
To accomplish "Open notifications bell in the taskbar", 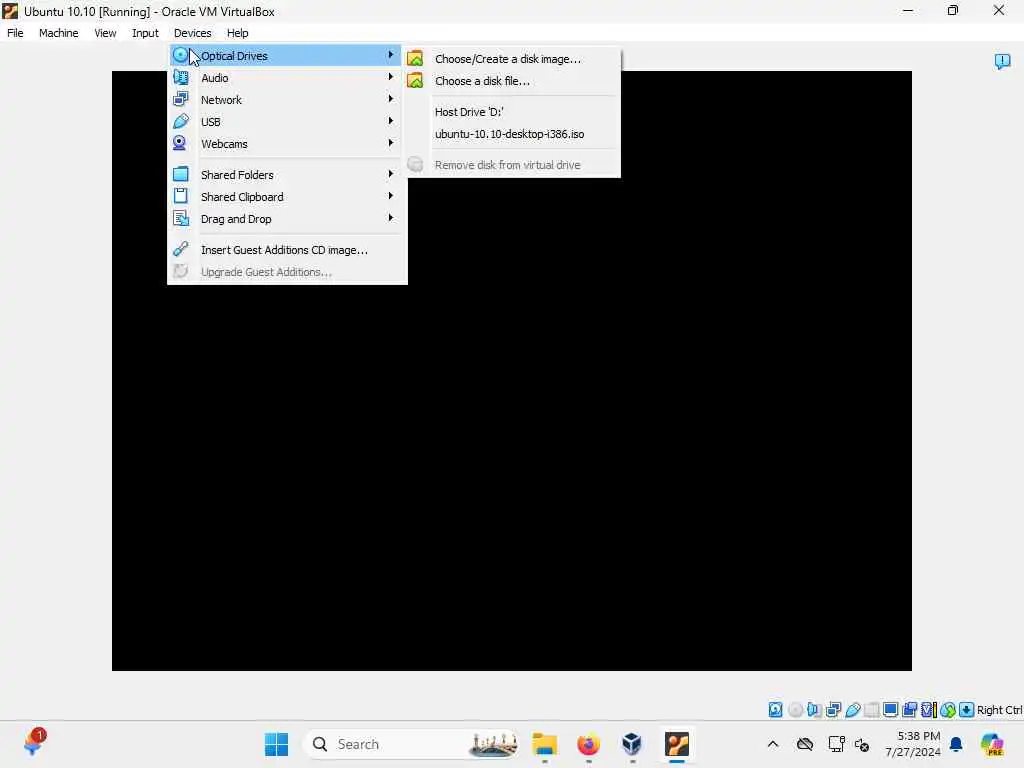I will pyautogui.click(x=956, y=744).
